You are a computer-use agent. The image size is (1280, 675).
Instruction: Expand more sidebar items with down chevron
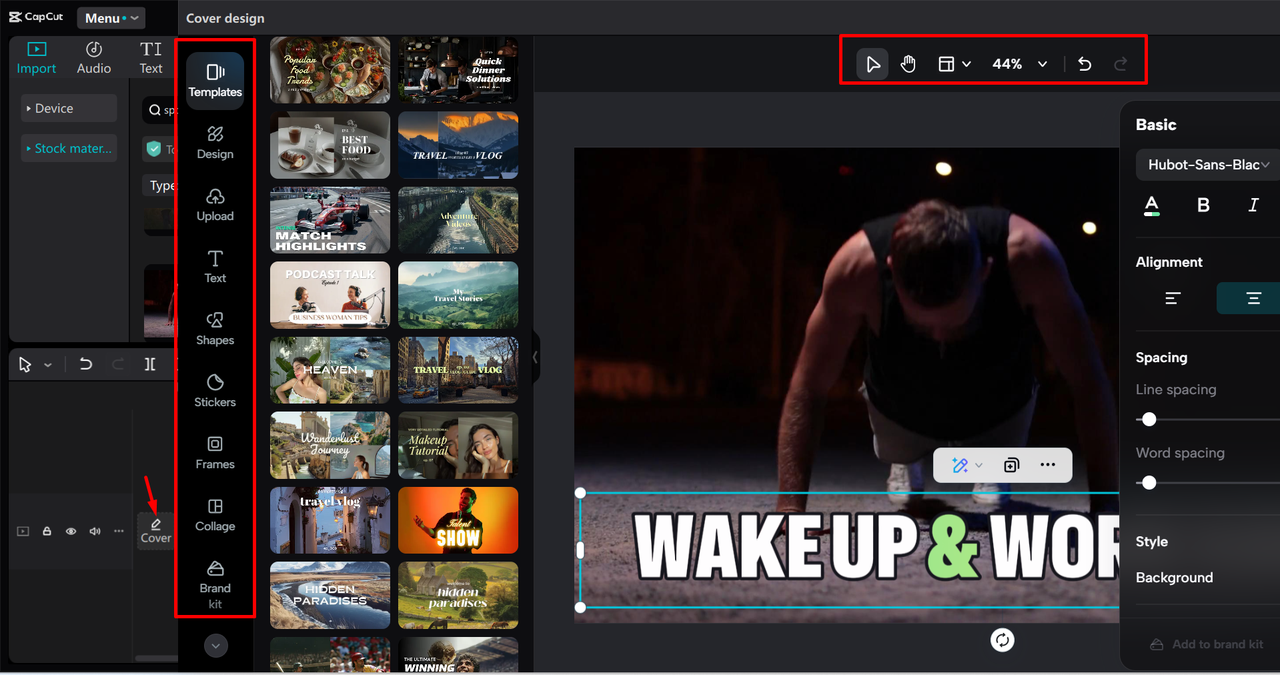[216, 646]
